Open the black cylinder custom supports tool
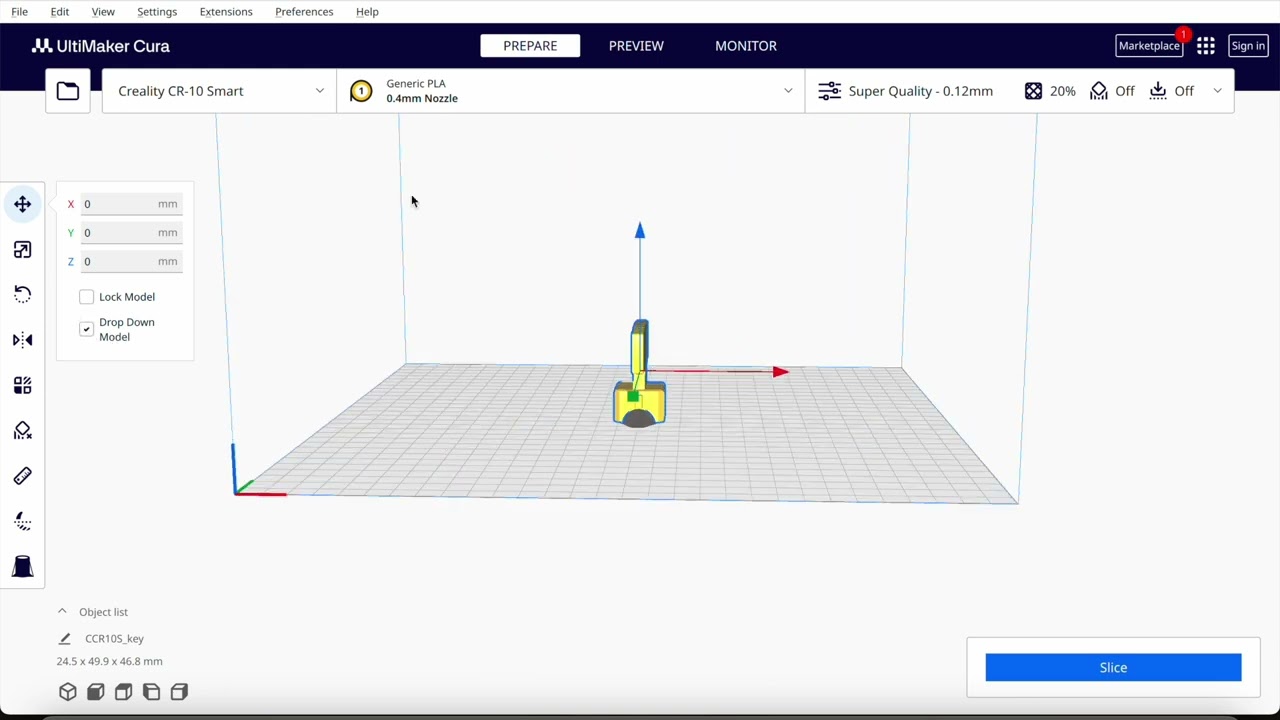 (x=22, y=567)
